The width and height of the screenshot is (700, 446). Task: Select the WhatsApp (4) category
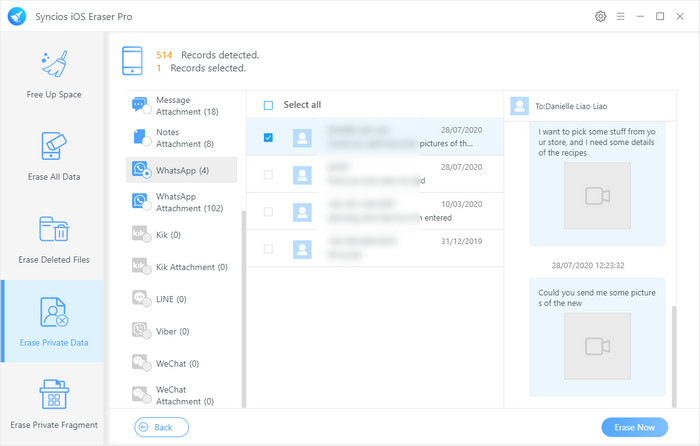(x=182, y=170)
